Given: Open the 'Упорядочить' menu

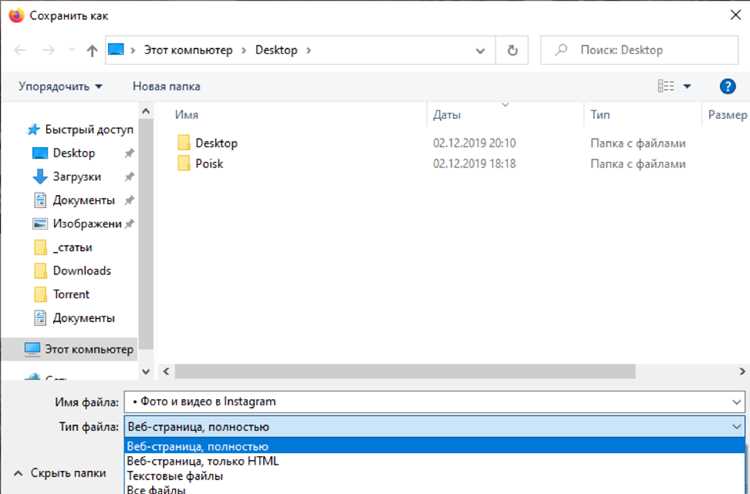Looking at the screenshot, I should pyautogui.click(x=60, y=87).
